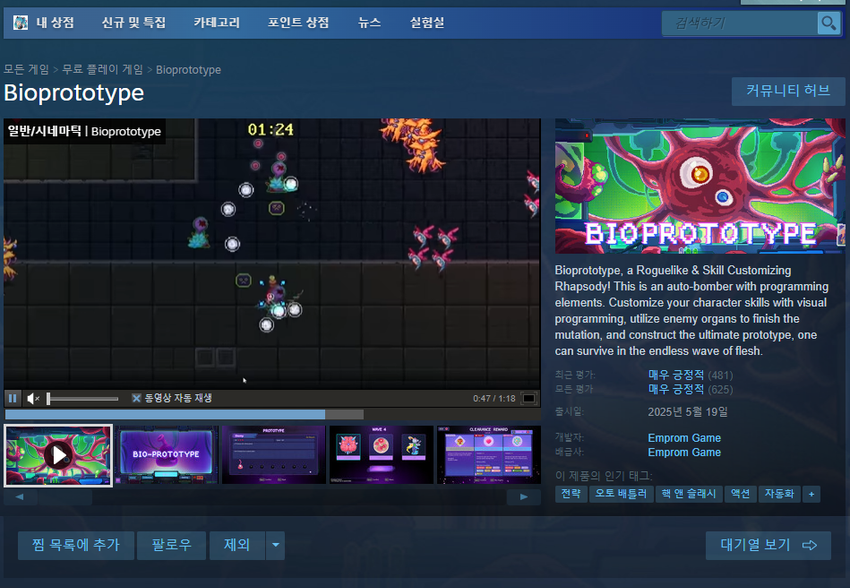Open the 무료 플레이 게임 breadcrumb link
Screen dimensions: 850x588
tap(102, 70)
